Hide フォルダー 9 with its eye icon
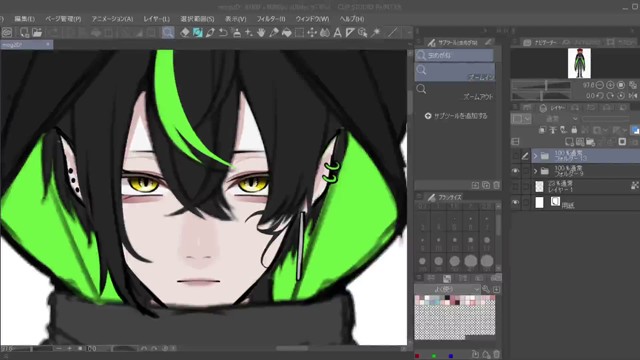 click(x=516, y=171)
